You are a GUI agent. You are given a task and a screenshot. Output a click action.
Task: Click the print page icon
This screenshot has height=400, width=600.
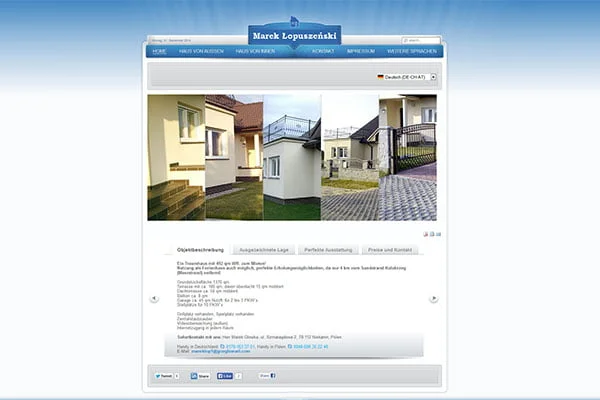pyautogui.click(x=432, y=234)
